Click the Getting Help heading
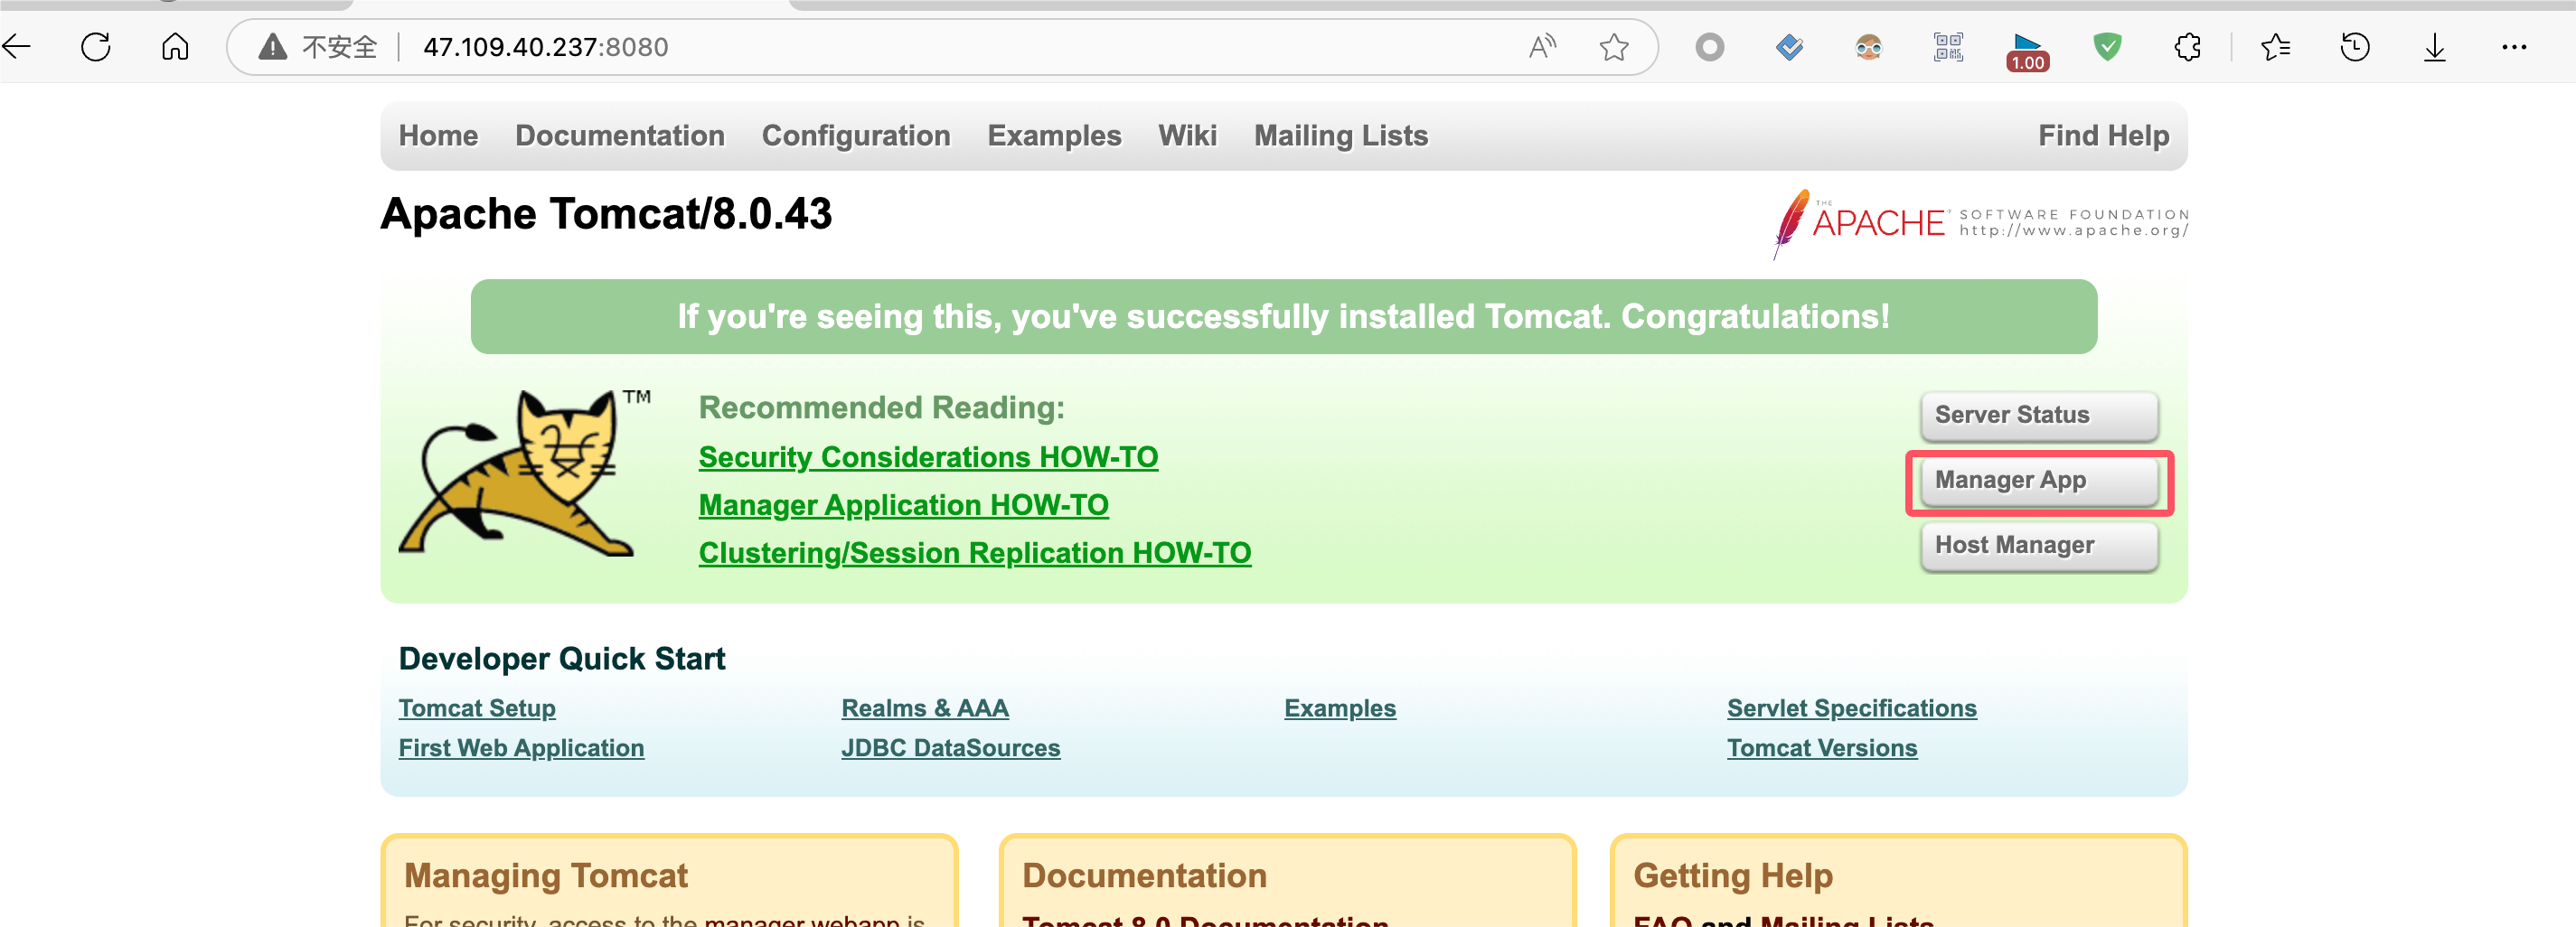 (1732, 876)
